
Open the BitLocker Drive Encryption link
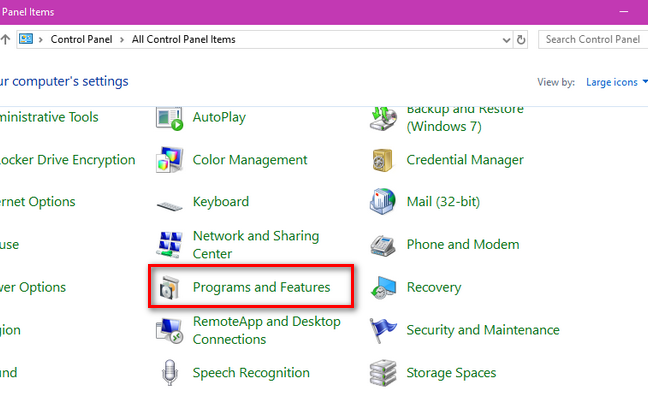pyautogui.click(x=67, y=160)
